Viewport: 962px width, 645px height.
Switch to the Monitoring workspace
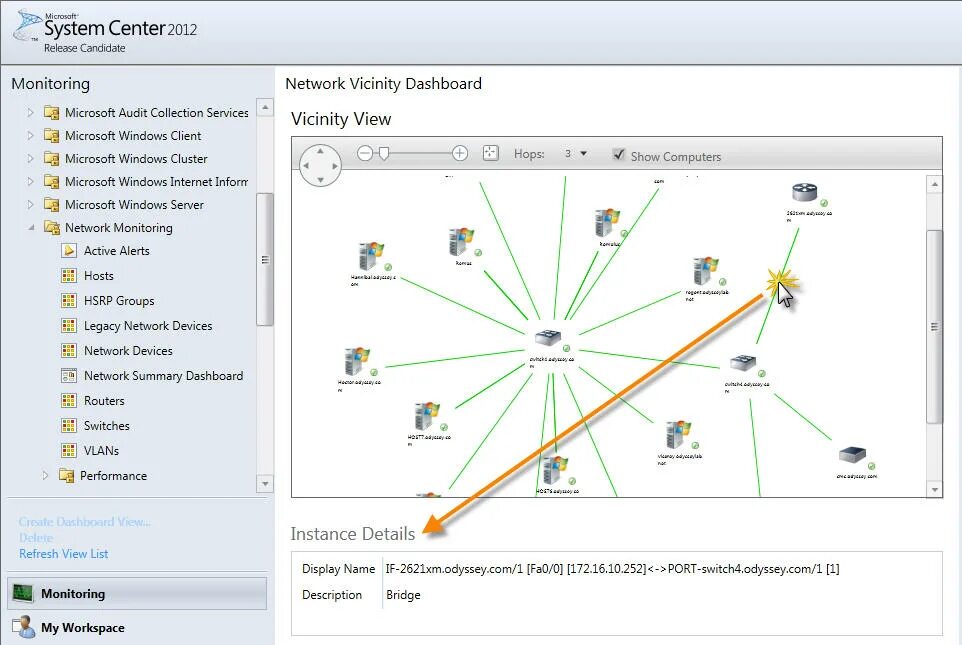pyautogui.click(x=137, y=593)
